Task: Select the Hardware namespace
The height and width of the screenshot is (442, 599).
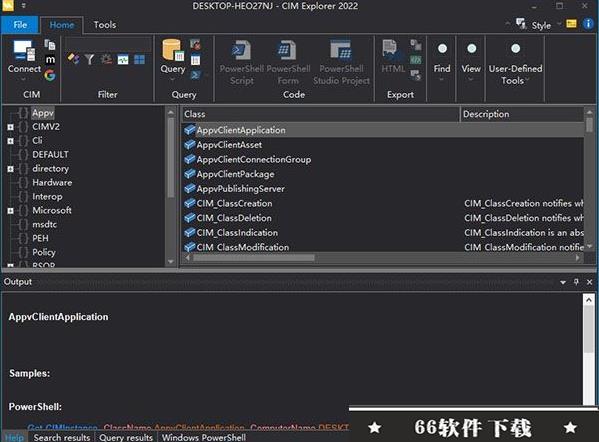Action: pyautogui.click(x=52, y=183)
